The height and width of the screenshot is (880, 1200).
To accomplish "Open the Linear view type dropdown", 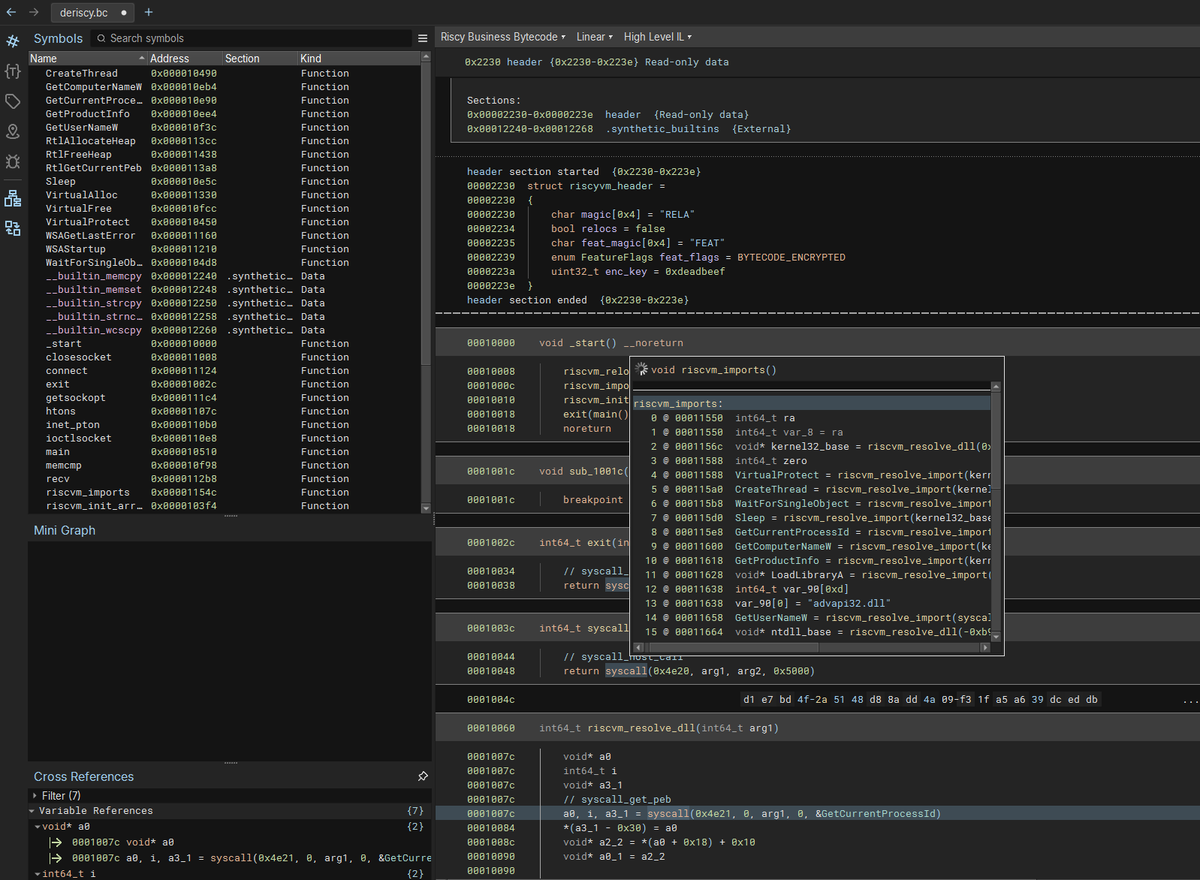I will click(x=594, y=37).
